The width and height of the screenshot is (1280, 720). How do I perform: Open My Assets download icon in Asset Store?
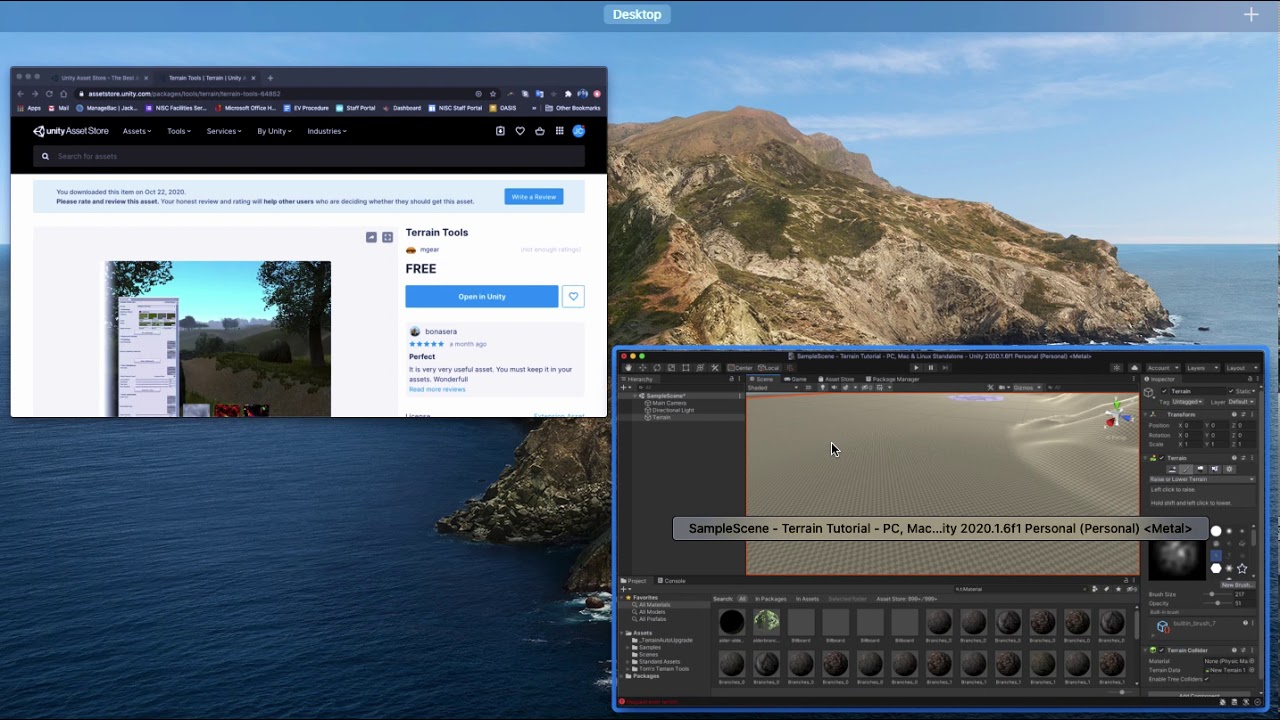point(500,131)
